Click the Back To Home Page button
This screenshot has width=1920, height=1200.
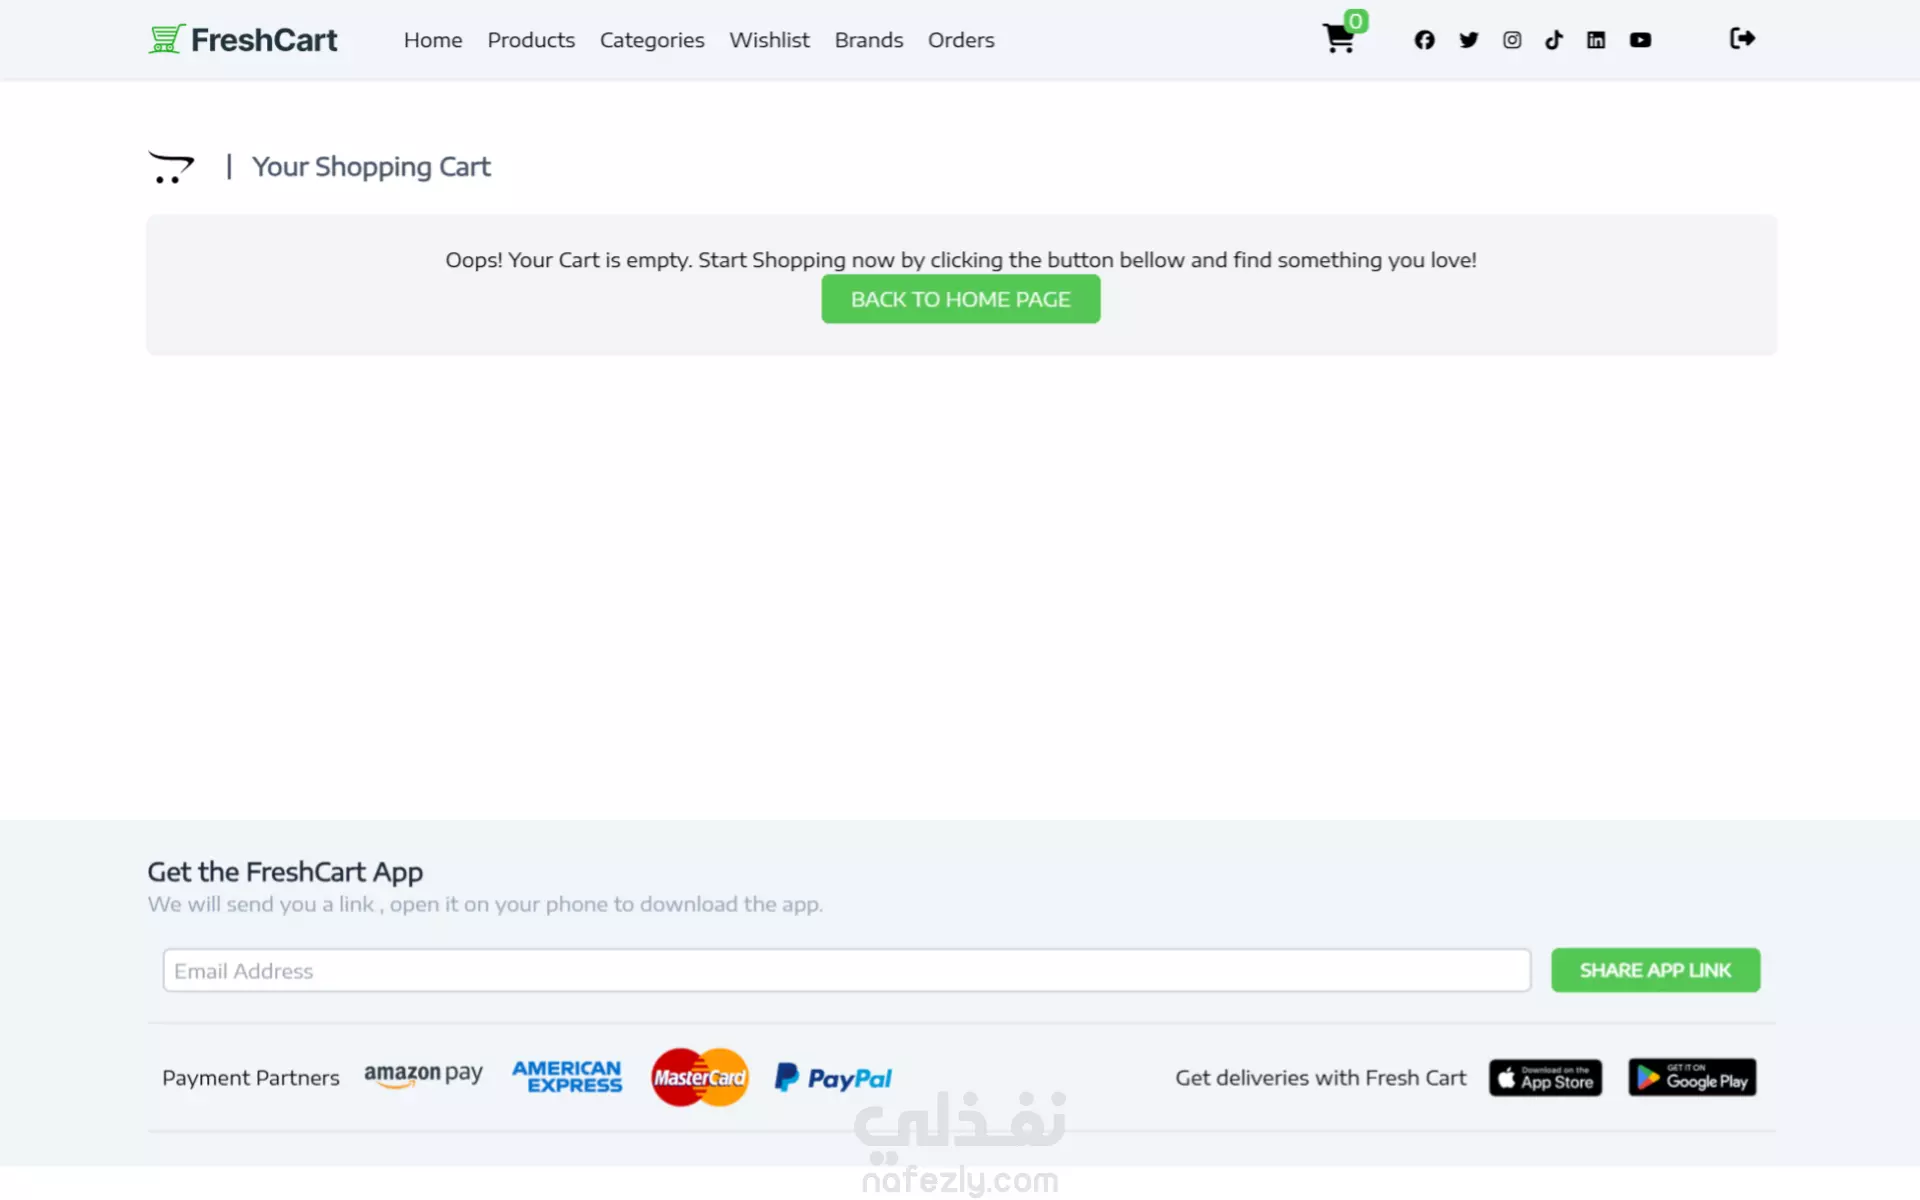click(x=961, y=299)
